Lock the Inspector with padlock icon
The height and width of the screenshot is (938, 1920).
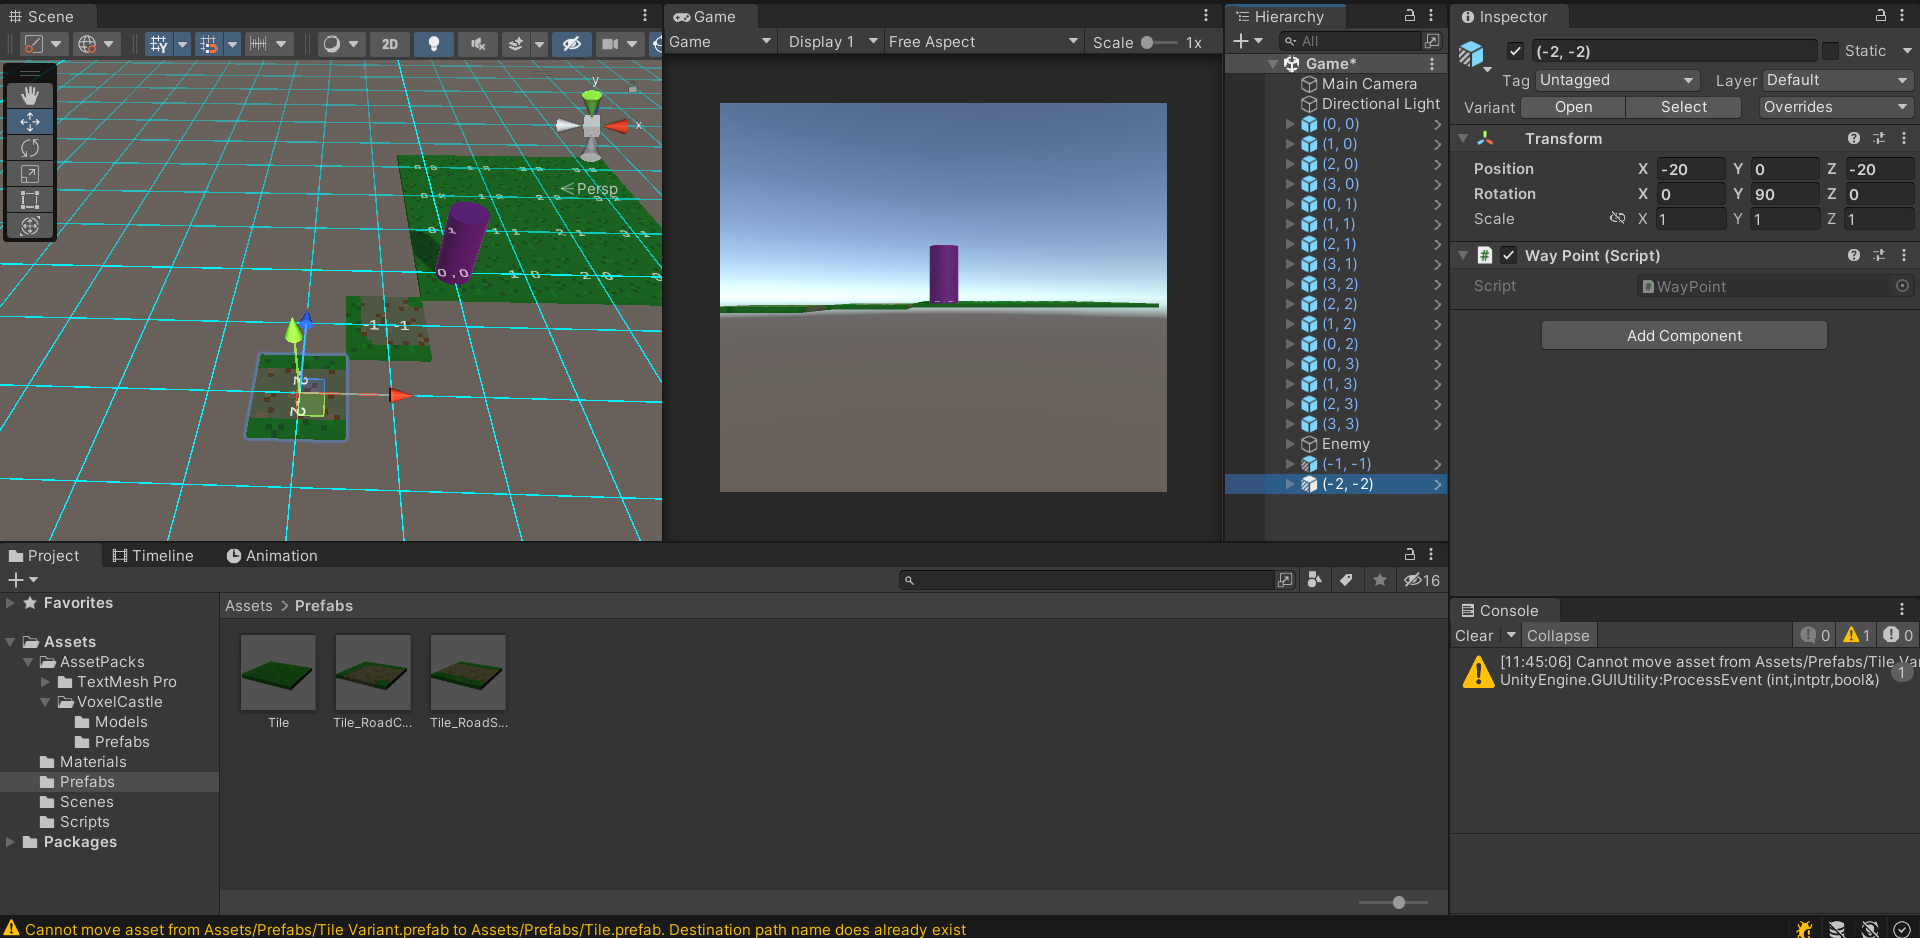[1880, 16]
